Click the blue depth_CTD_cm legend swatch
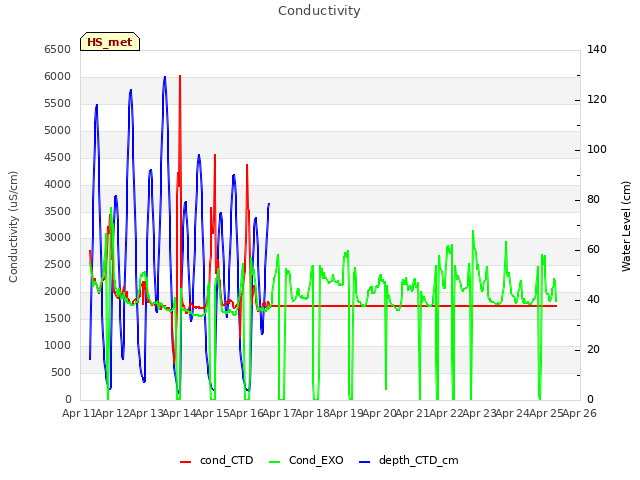This screenshot has width=640, height=480. (x=364, y=462)
